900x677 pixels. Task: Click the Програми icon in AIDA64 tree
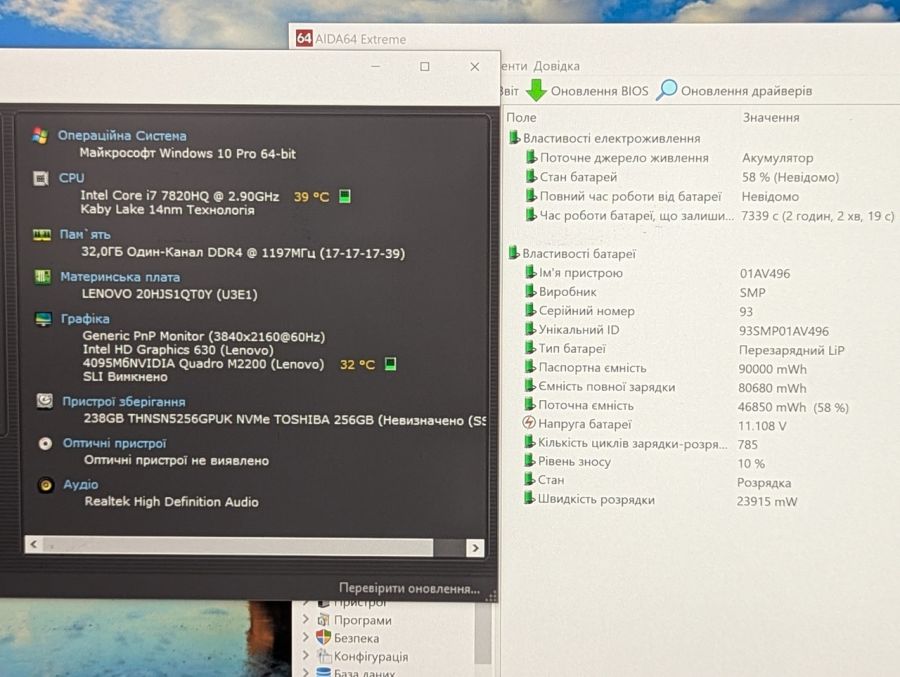(323, 620)
